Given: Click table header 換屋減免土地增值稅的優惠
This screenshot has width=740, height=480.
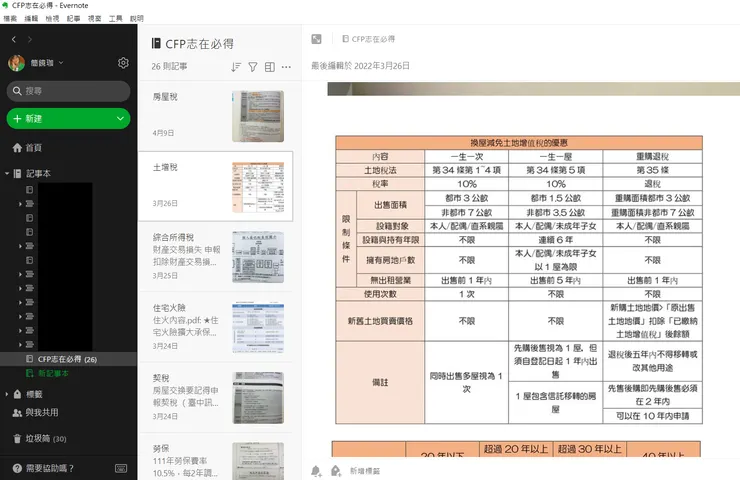Looking at the screenshot, I should 519,143.
